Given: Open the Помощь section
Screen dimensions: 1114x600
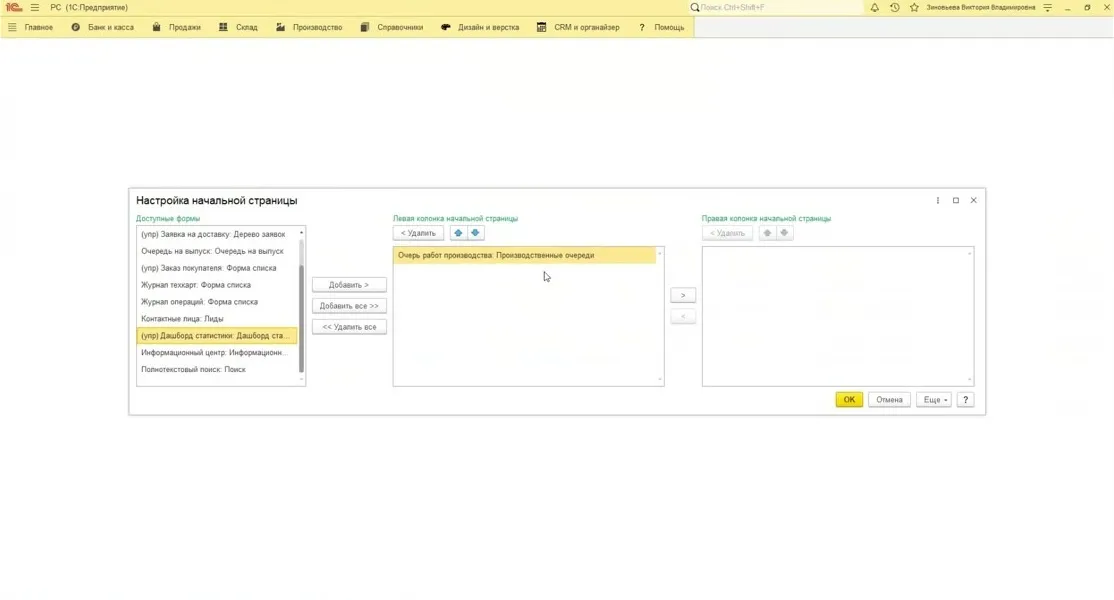Looking at the screenshot, I should coord(661,27).
